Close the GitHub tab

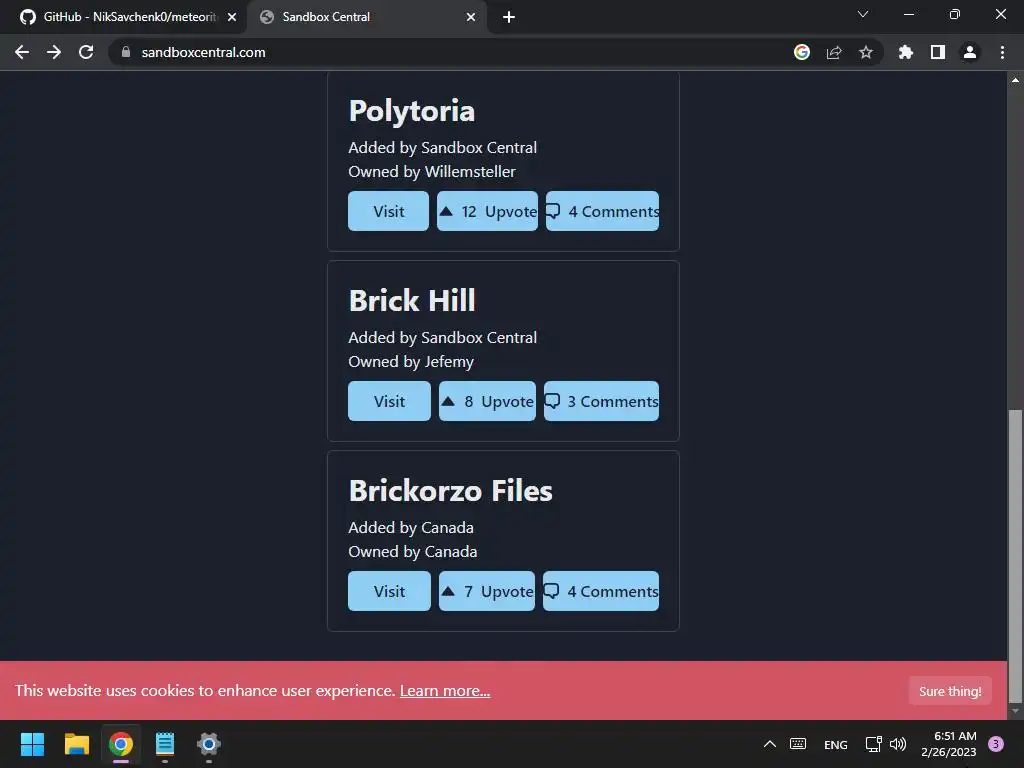(x=232, y=17)
